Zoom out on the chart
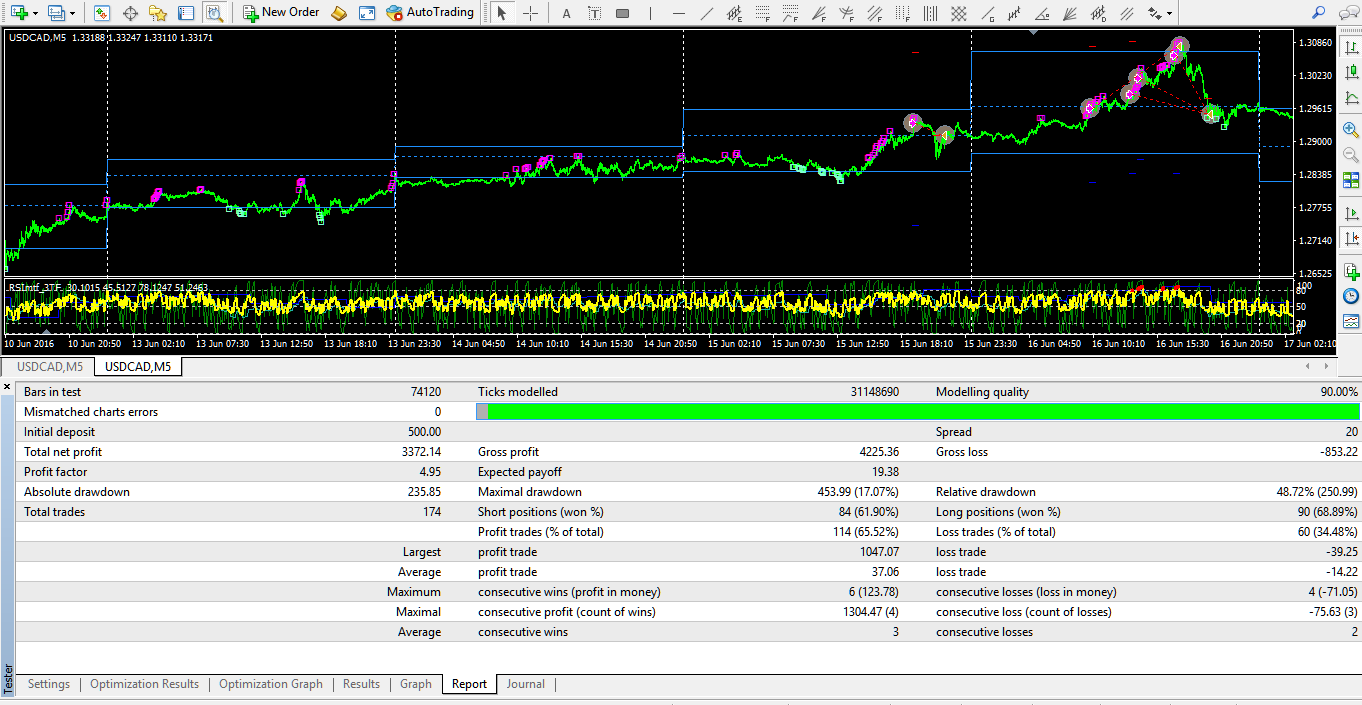Screen dimensions: 1362x705 [1351, 155]
